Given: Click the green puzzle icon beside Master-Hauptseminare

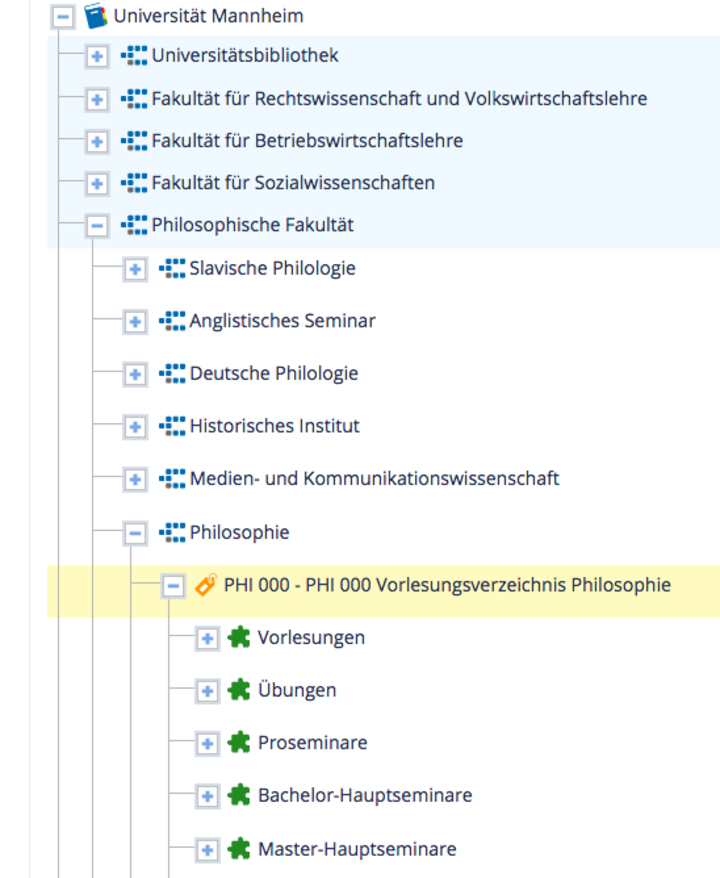Looking at the screenshot, I should (239, 849).
